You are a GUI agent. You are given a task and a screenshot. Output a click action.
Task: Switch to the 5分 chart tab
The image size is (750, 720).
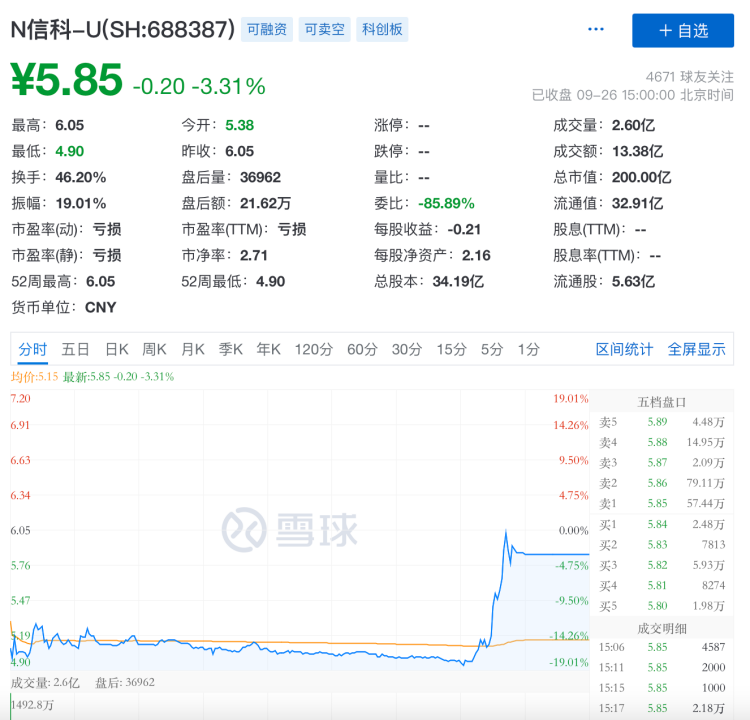point(492,349)
